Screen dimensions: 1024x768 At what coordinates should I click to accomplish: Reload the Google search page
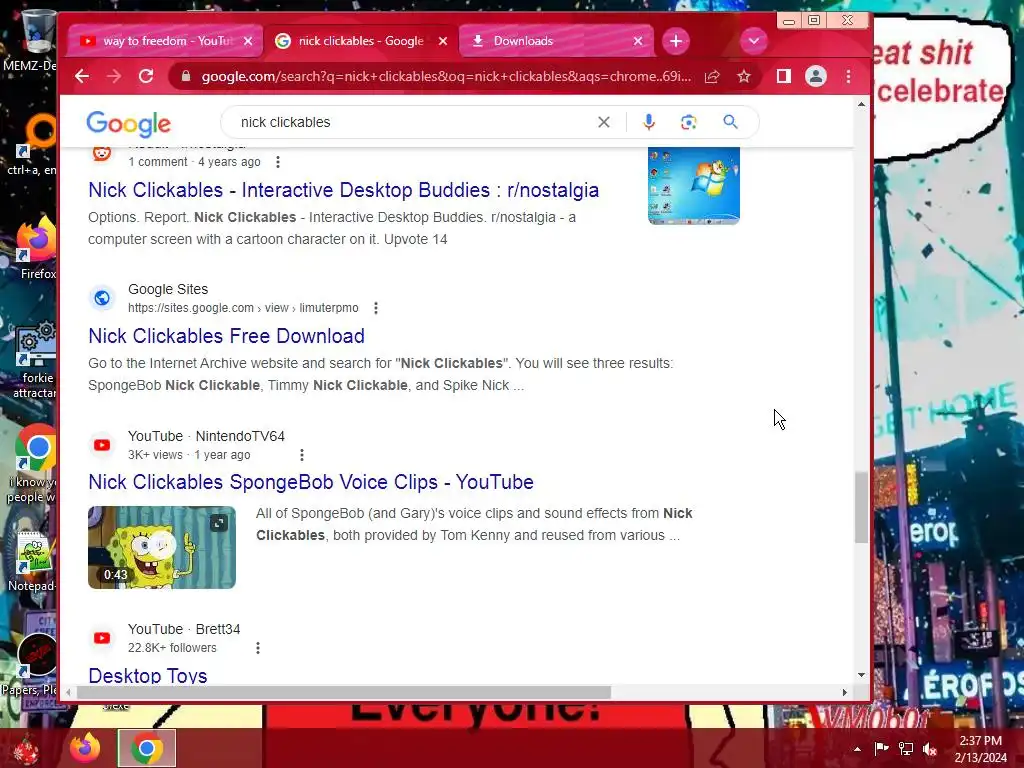[x=146, y=76]
